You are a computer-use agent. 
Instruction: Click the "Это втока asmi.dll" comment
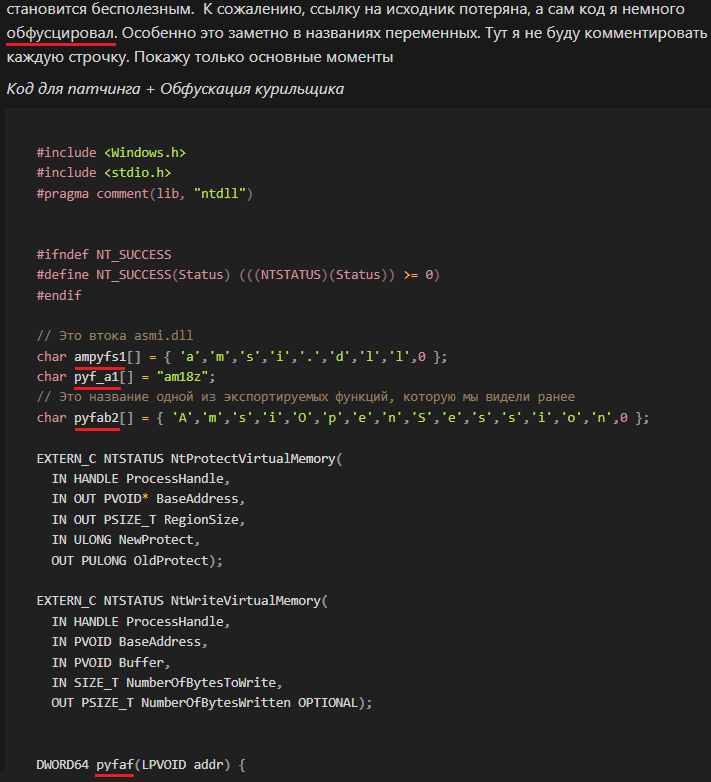pos(121,335)
